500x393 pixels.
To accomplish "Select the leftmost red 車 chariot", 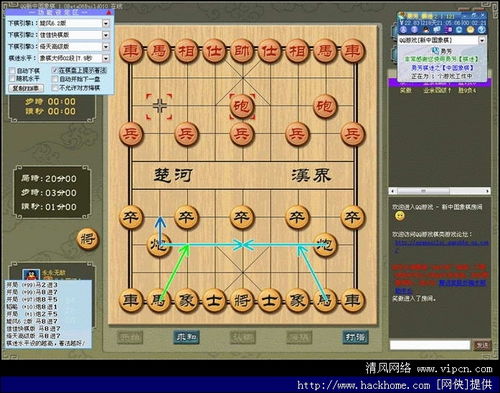I will pos(131,51).
